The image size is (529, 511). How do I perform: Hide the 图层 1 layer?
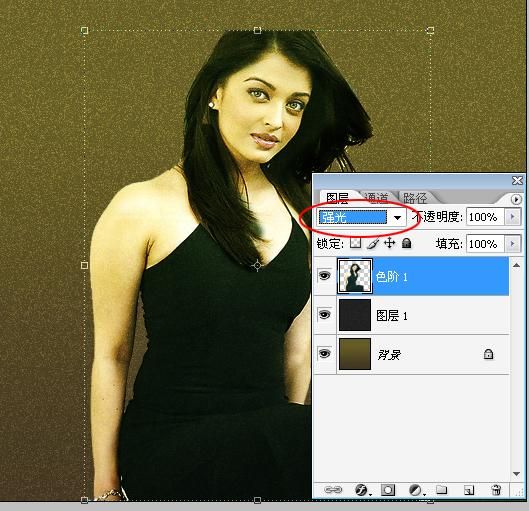click(324, 315)
